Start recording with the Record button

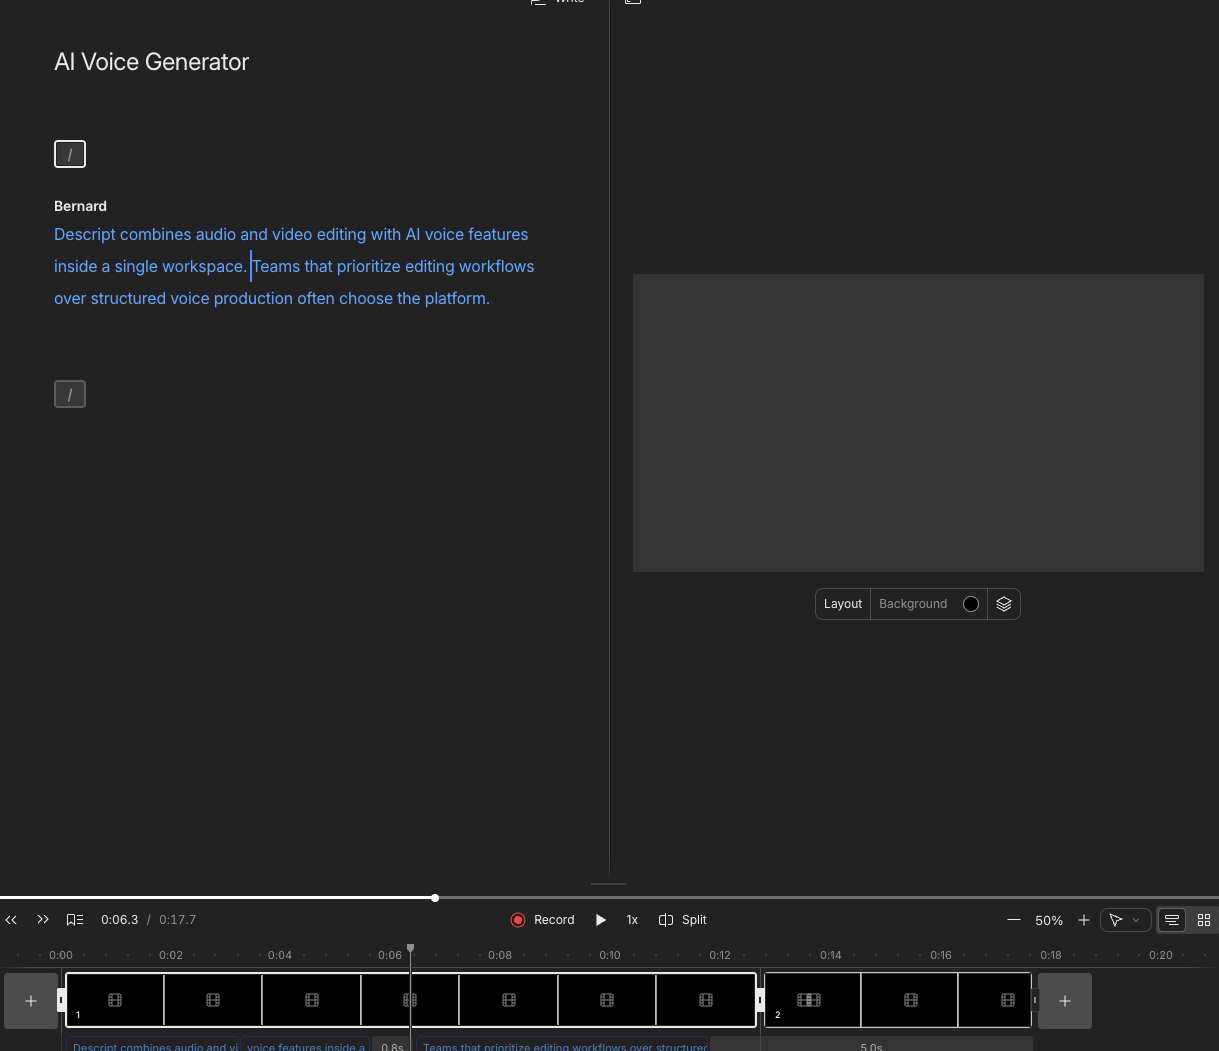543,920
